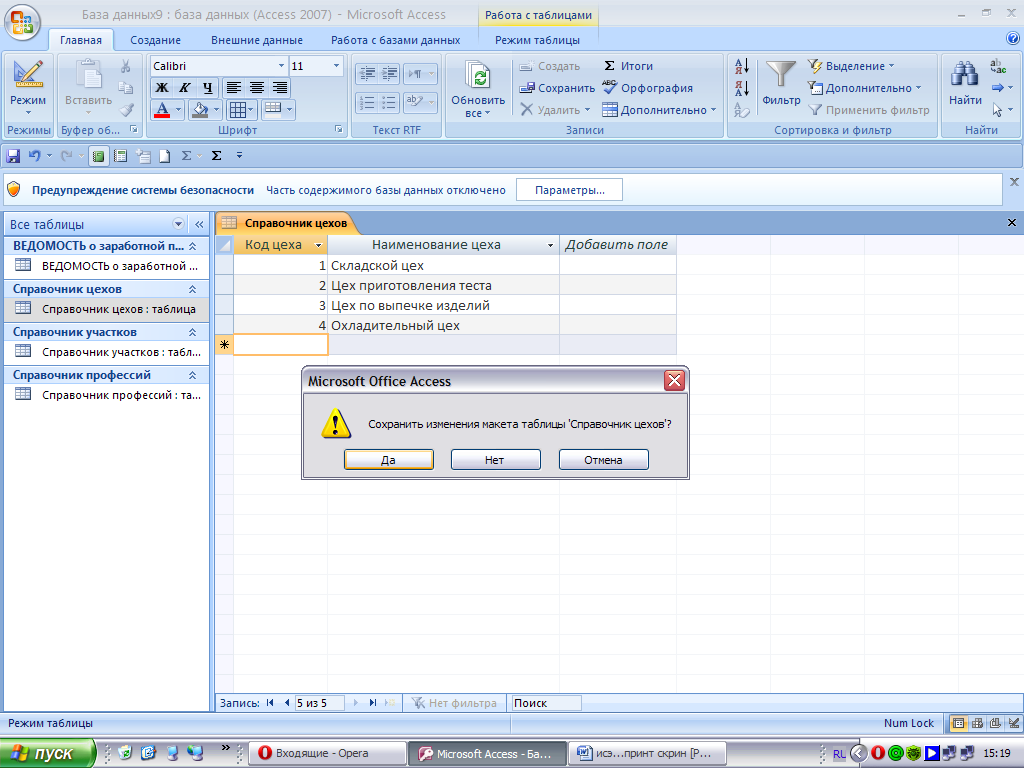Click the replace ab-ac icon

(998, 66)
